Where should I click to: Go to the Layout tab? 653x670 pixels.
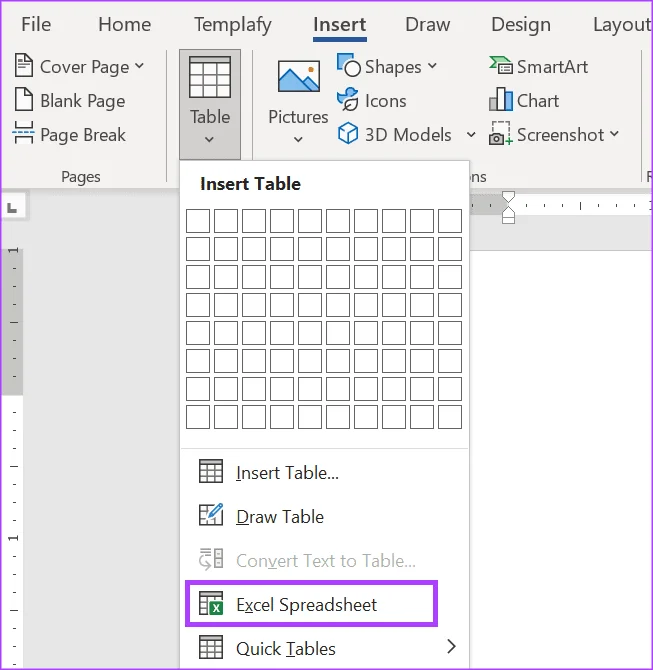[x=622, y=25]
